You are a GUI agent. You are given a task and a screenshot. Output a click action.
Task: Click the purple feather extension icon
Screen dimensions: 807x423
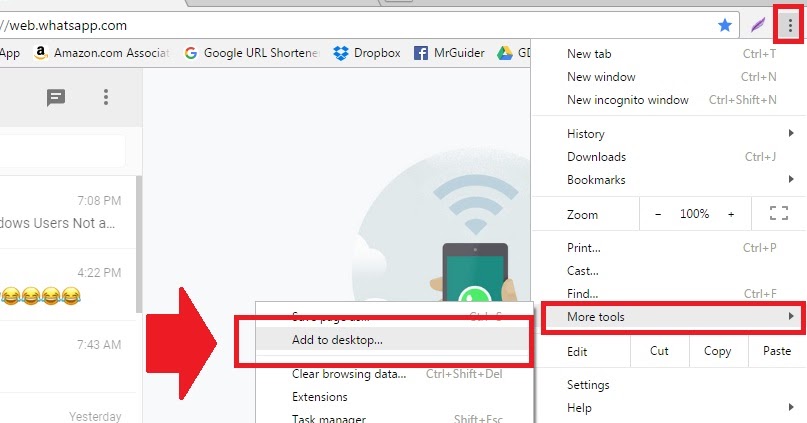coord(758,25)
